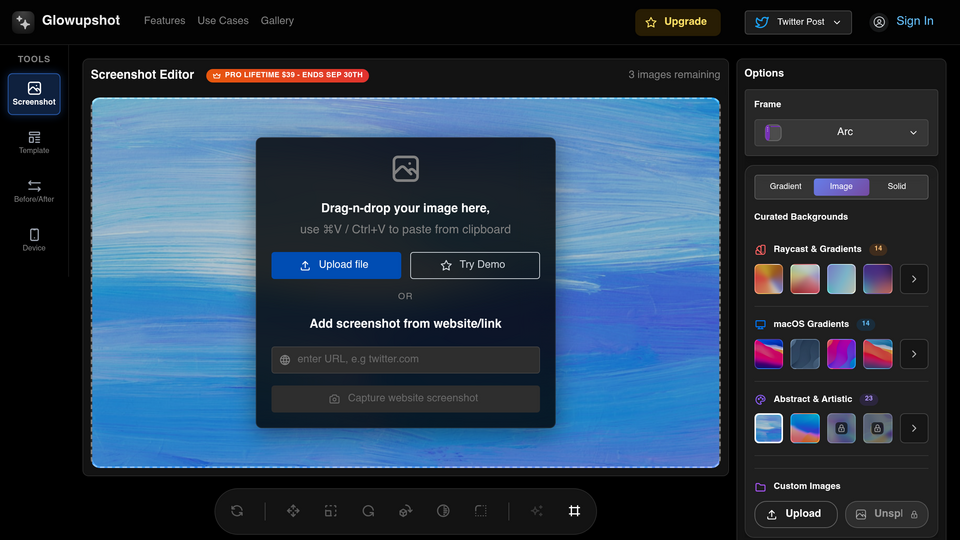Select fourth purple Raycast gradient swatch
This screenshot has height=540, width=960.
(x=877, y=279)
